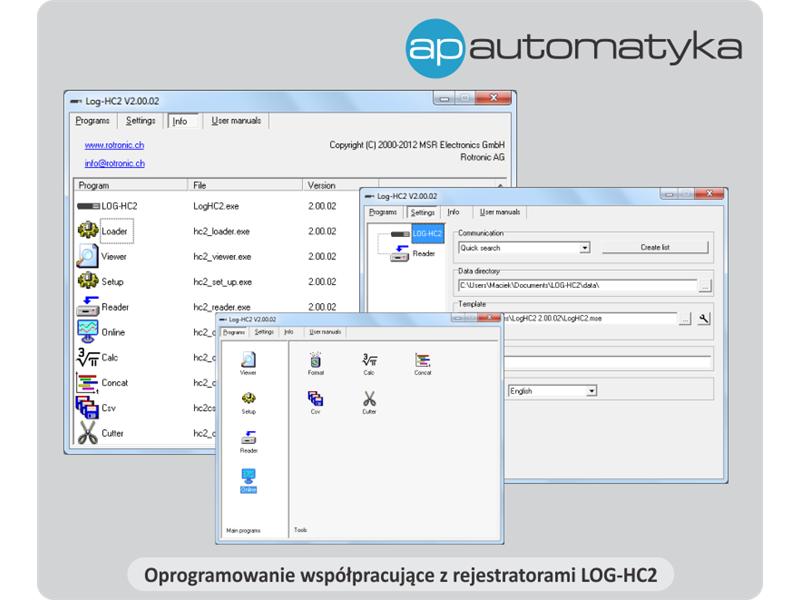Image resolution: width=800 pixels, height=600 pixels.
Task: Click the Calc root icon in Info list
Action: coord(88,357)
